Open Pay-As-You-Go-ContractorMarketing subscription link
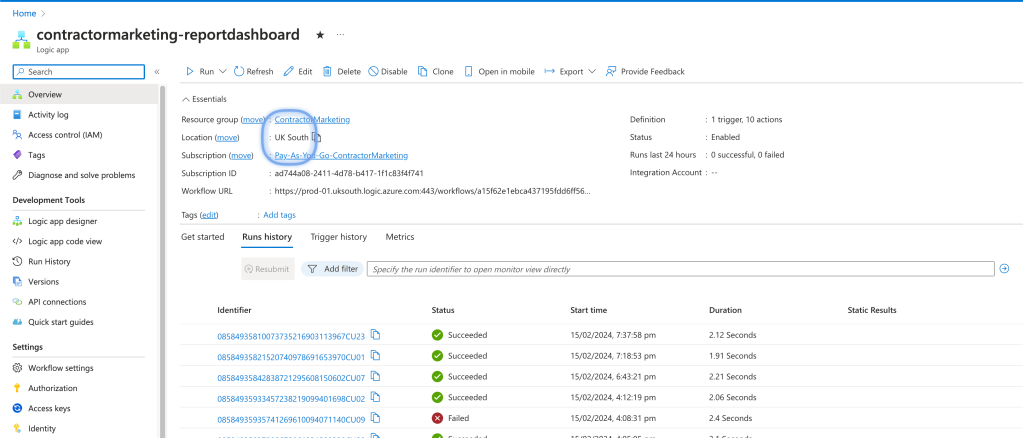Image resolution: width=1023 pixels, height=438 pixels. tap(341, 155)
